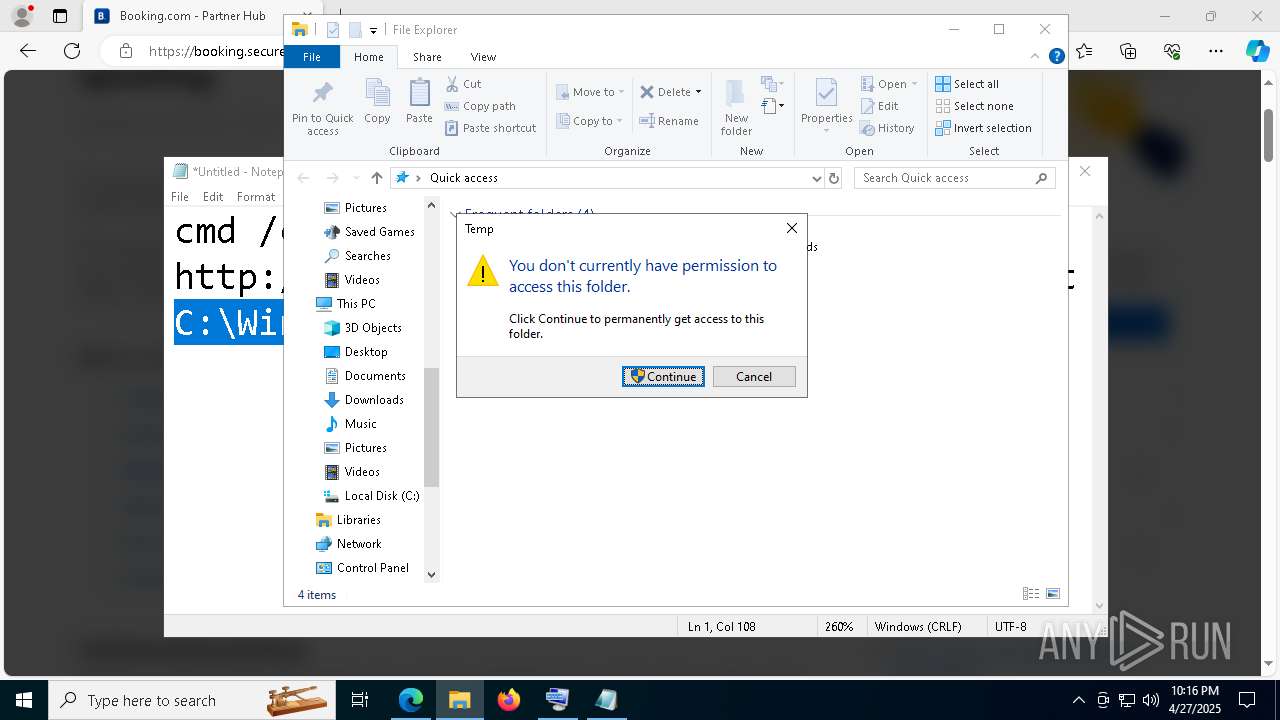The image size is (1280, 720).
Task: Select Downloads in navigation tree
Action: pos(364,400)
